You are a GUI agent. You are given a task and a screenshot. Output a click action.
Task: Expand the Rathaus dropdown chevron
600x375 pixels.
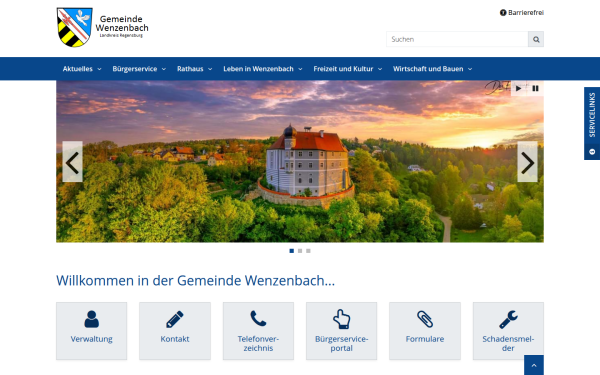tap(210, 69)
